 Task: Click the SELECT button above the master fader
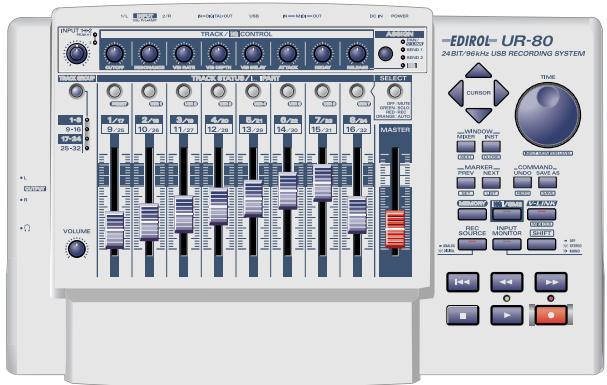pyautogui.click(x=394, y=91)
